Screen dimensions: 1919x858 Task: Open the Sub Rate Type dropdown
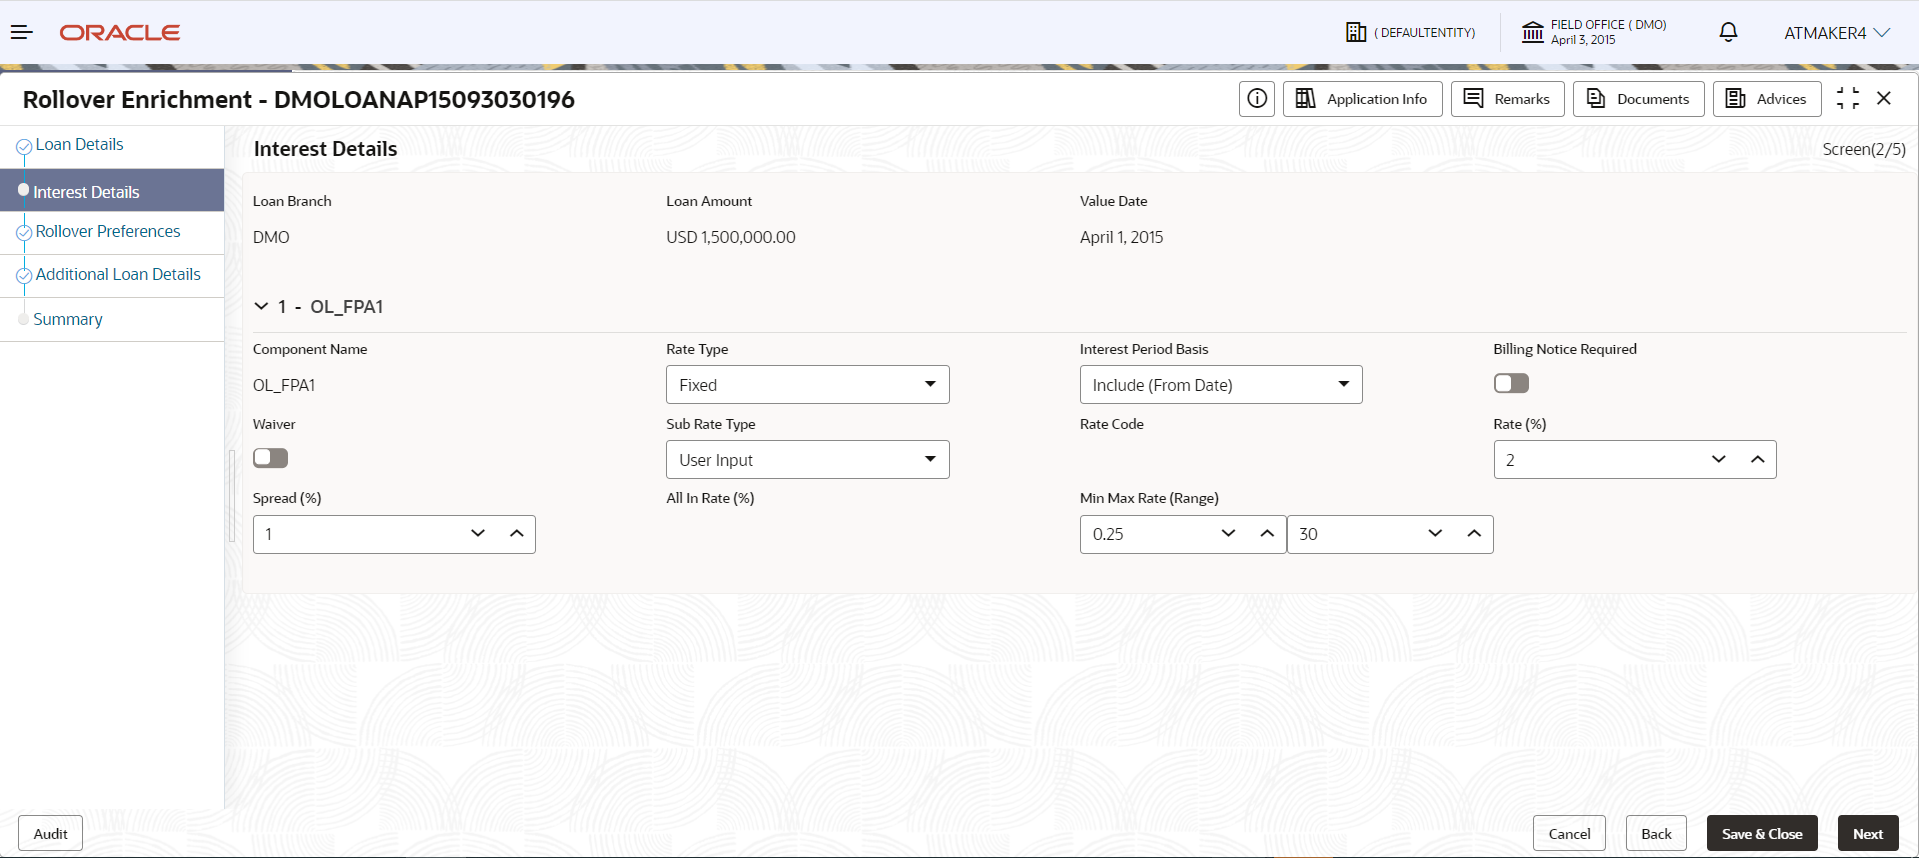click(807, 460)
